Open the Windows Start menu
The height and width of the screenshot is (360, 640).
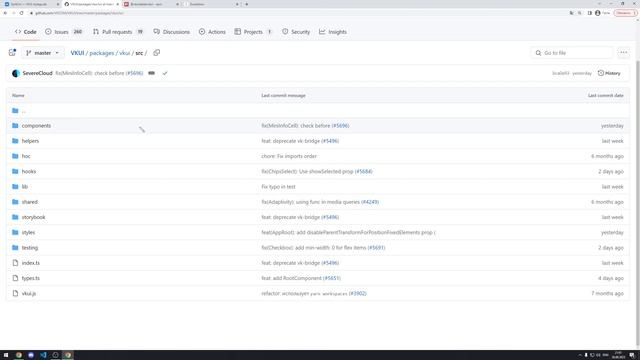coord(6,355)
